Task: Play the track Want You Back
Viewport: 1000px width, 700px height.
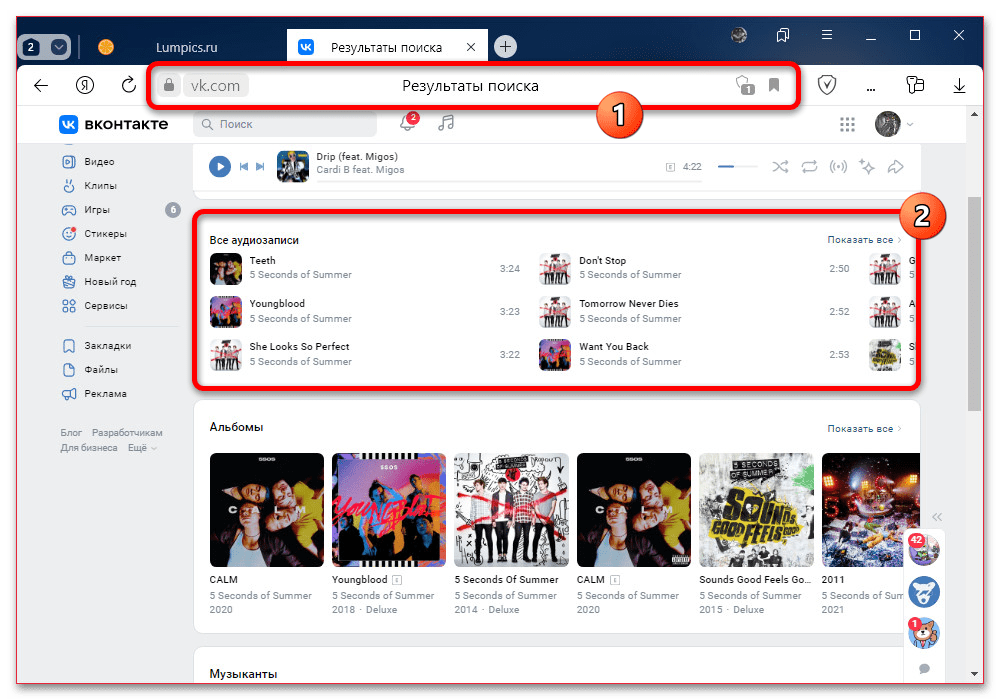Action: coord(555,354)
